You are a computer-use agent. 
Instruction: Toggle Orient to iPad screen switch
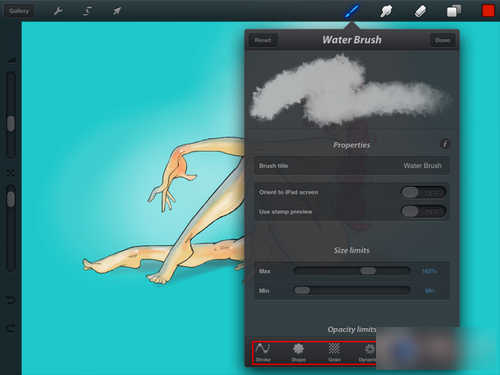(423, 192)
